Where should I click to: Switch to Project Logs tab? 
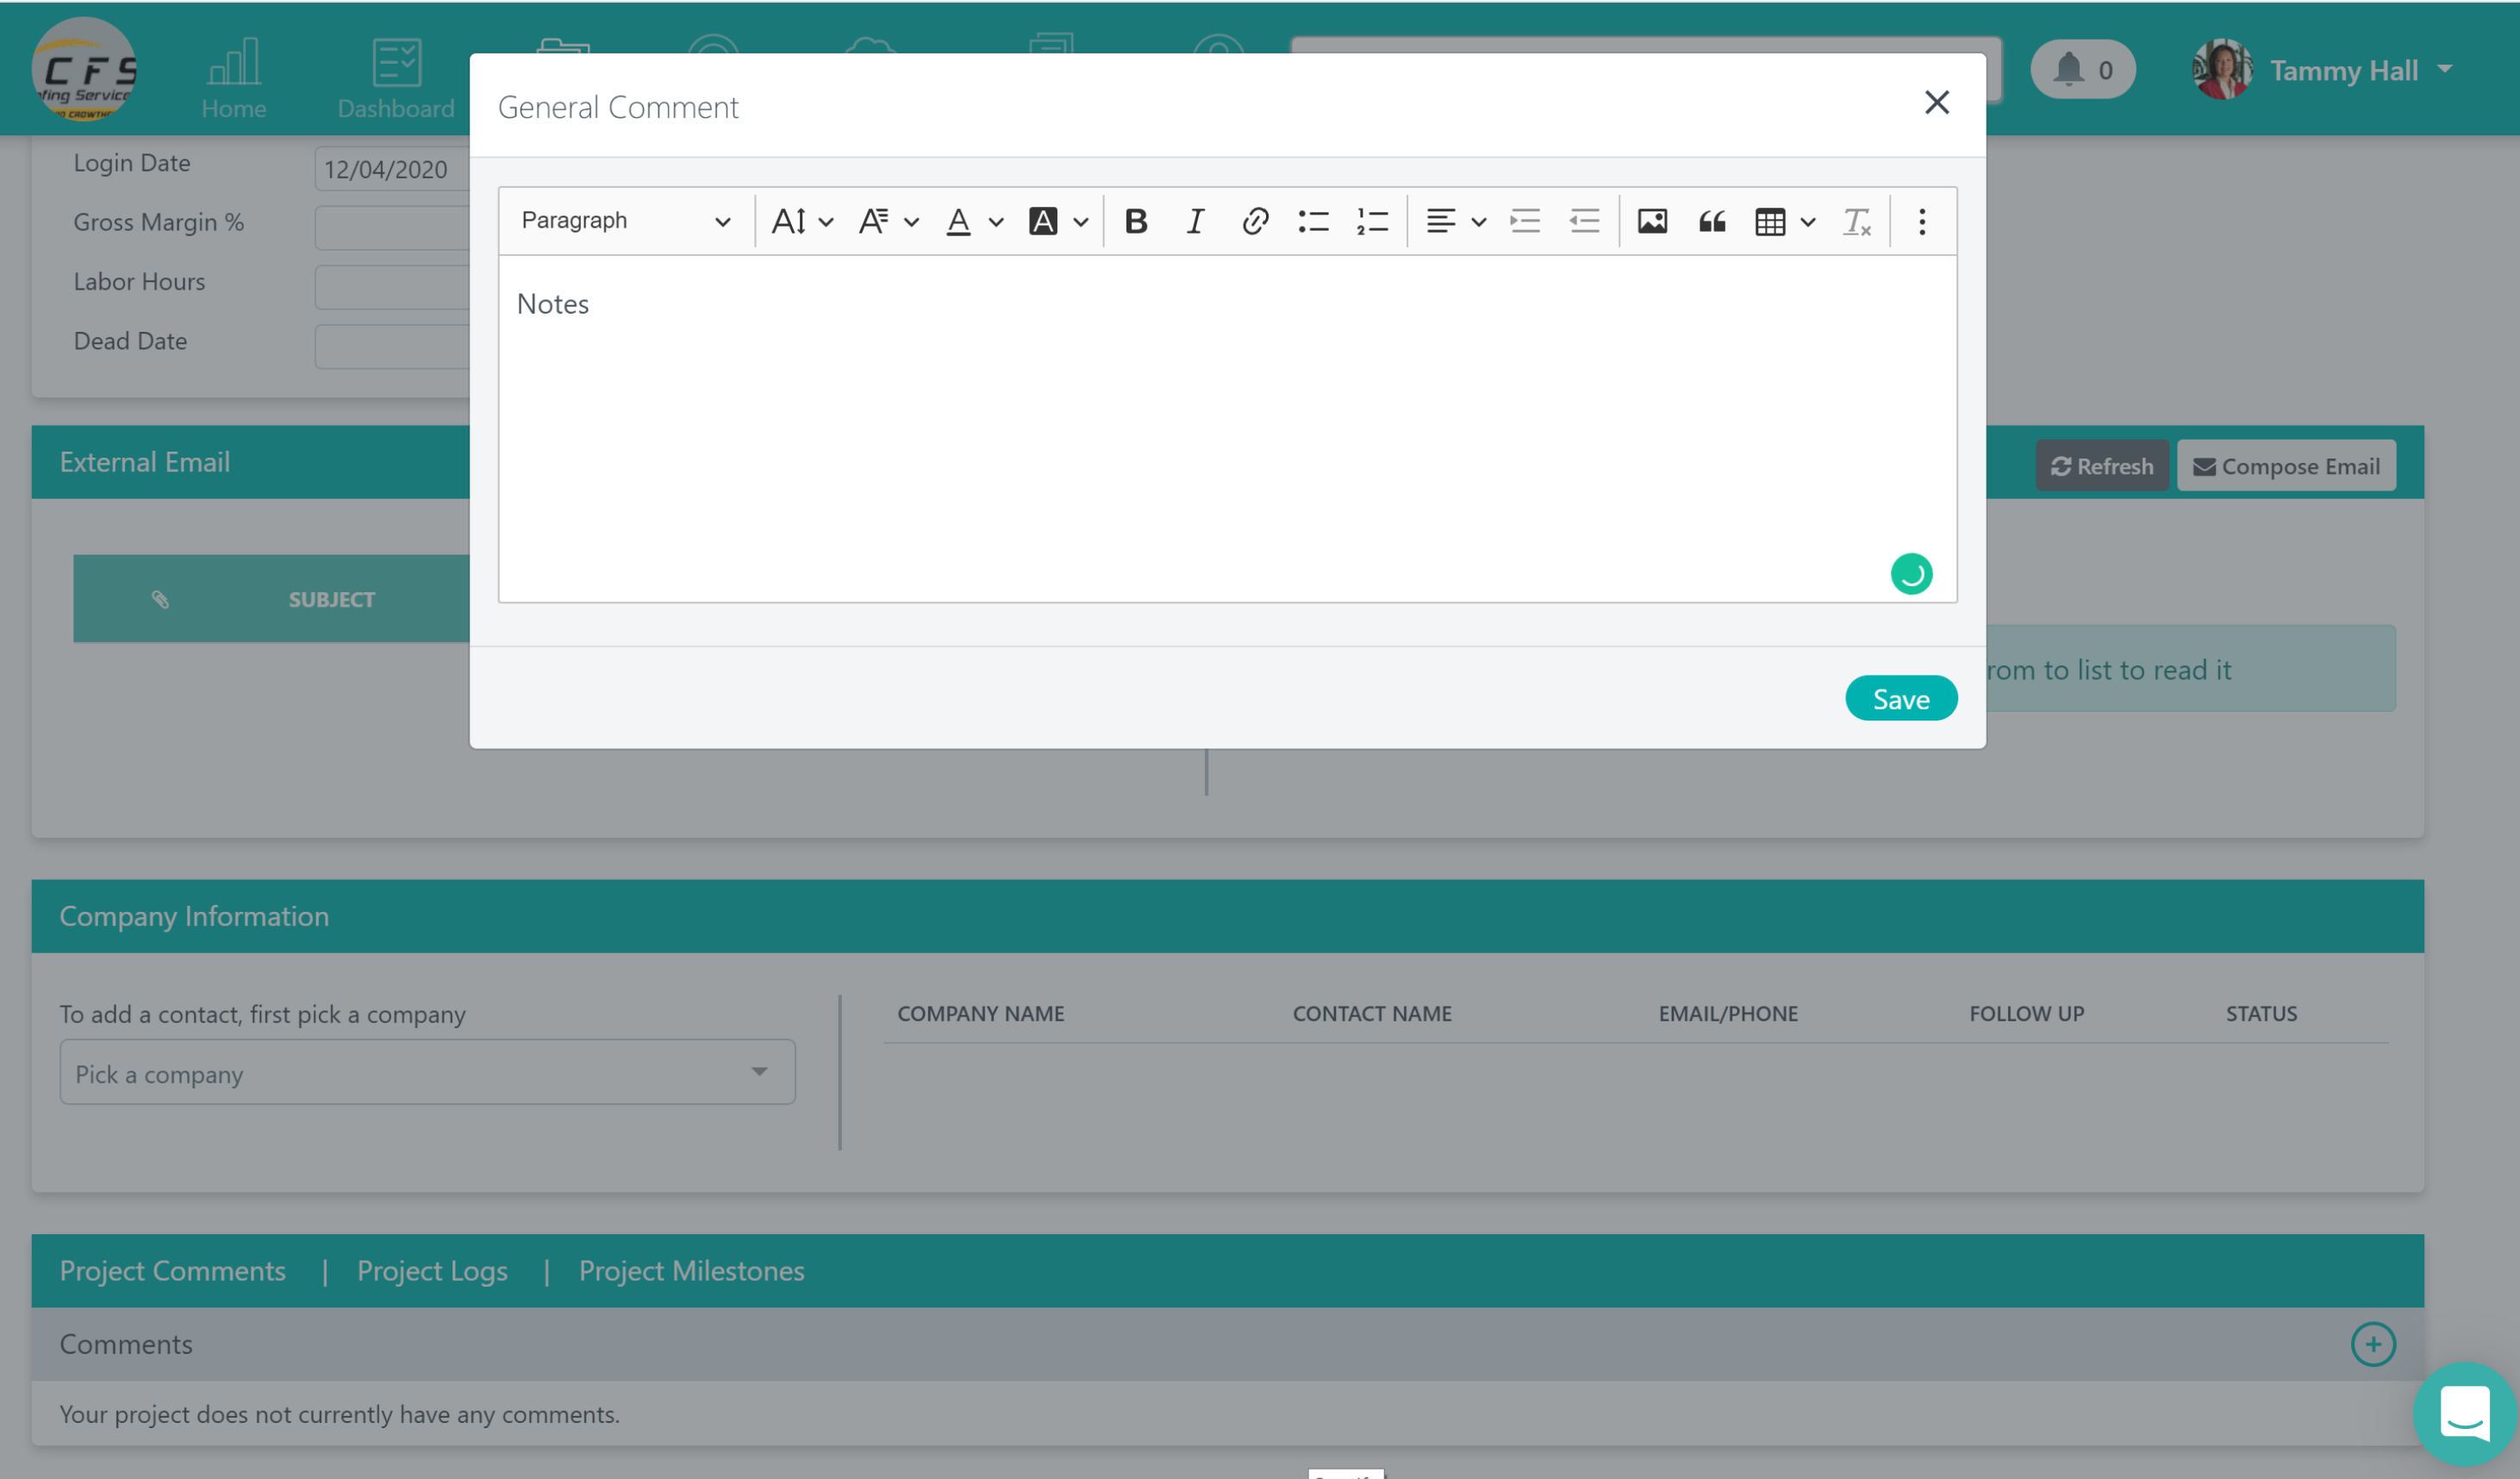[x=432, y=1270]
